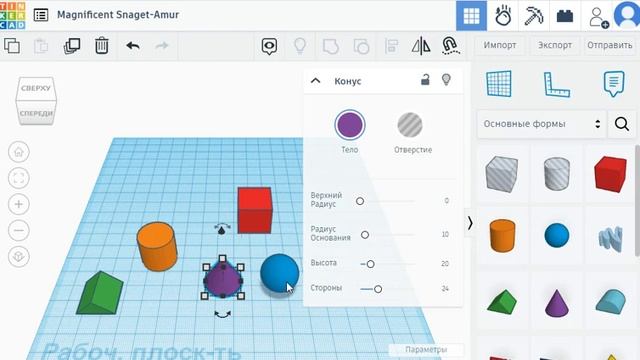Viewport: 640px width, 360px height.
Task: Adjust the Радиус Основания slider
Action: click(365, 235)
